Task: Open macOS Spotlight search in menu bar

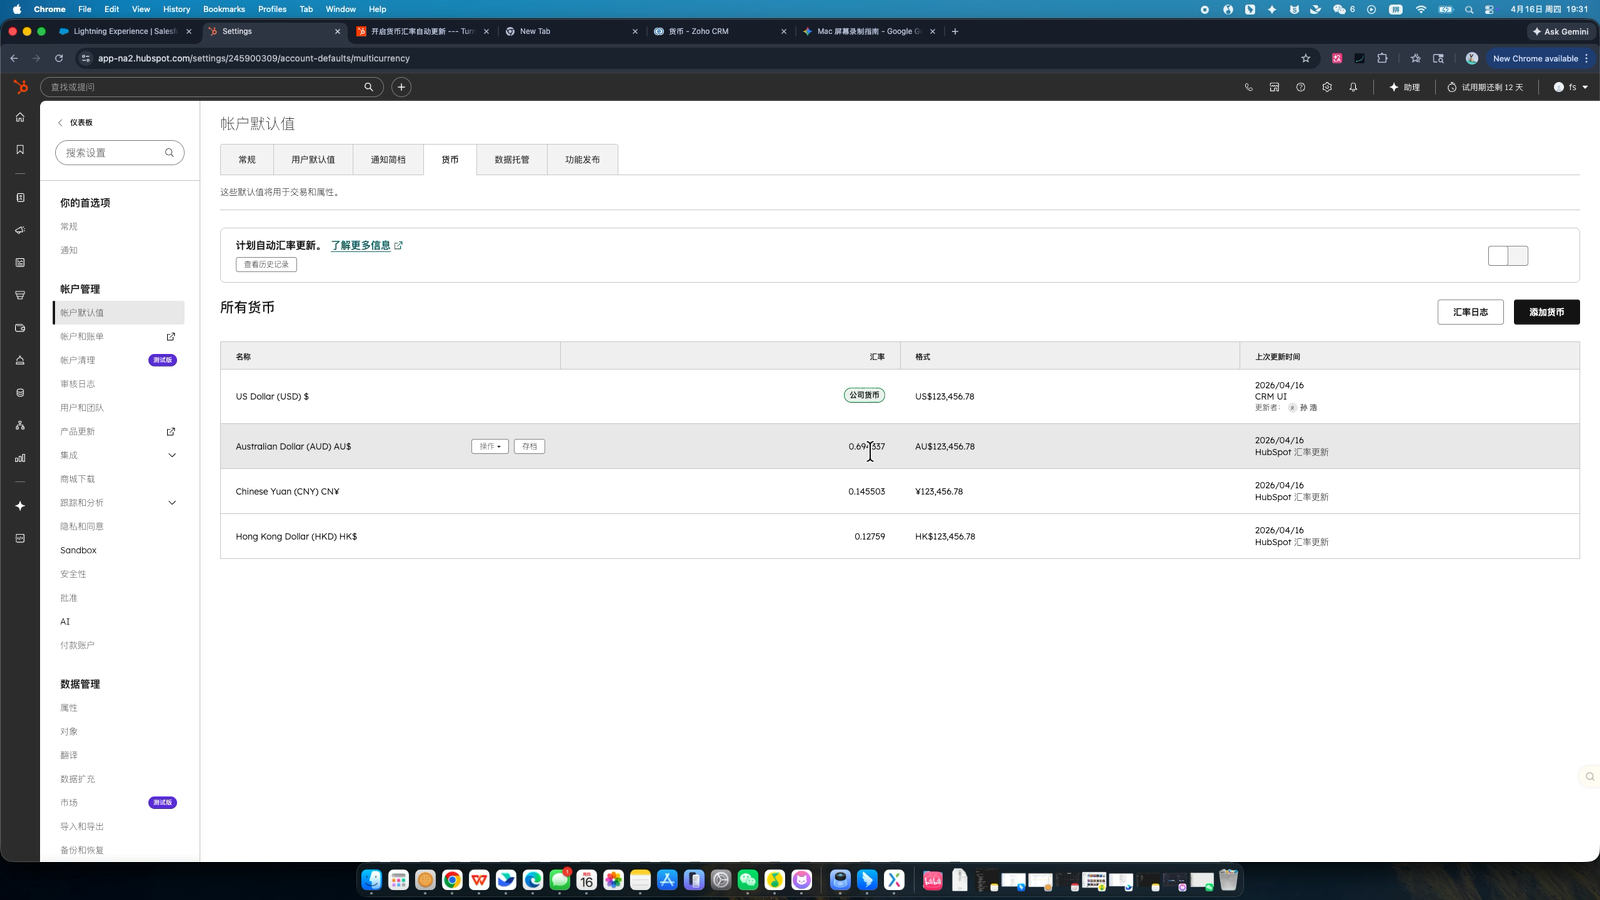Action: (1468, 9)
